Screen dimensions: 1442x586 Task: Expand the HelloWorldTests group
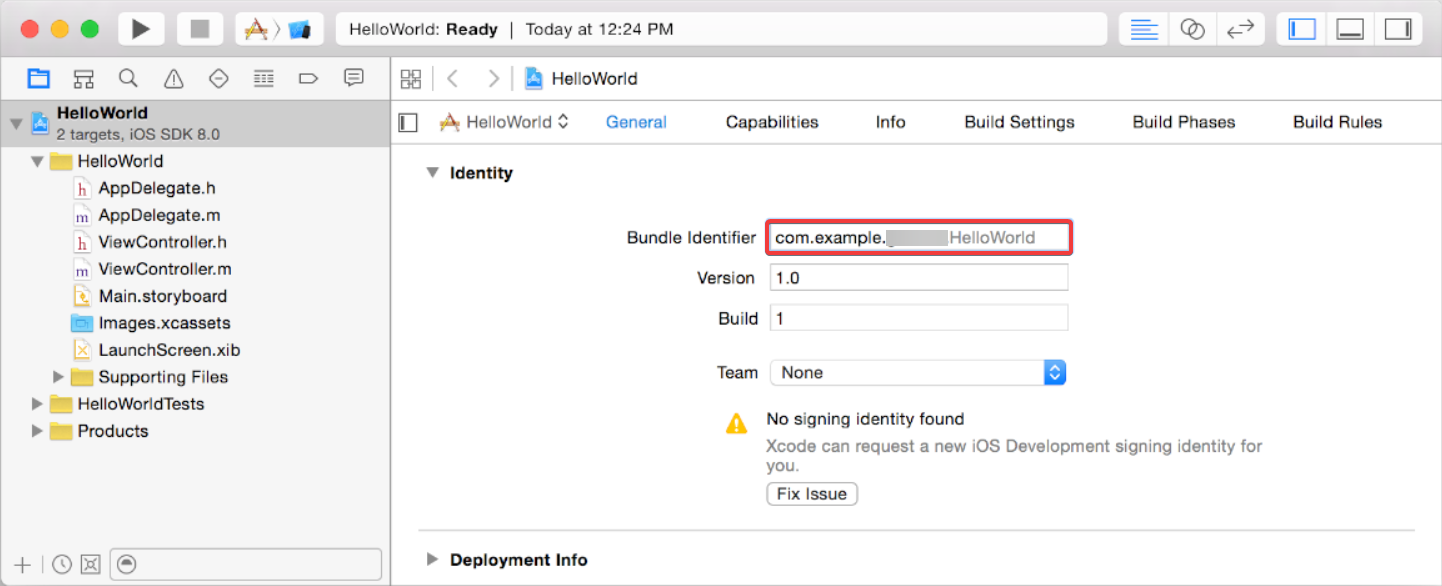click(x=37, y=404)
